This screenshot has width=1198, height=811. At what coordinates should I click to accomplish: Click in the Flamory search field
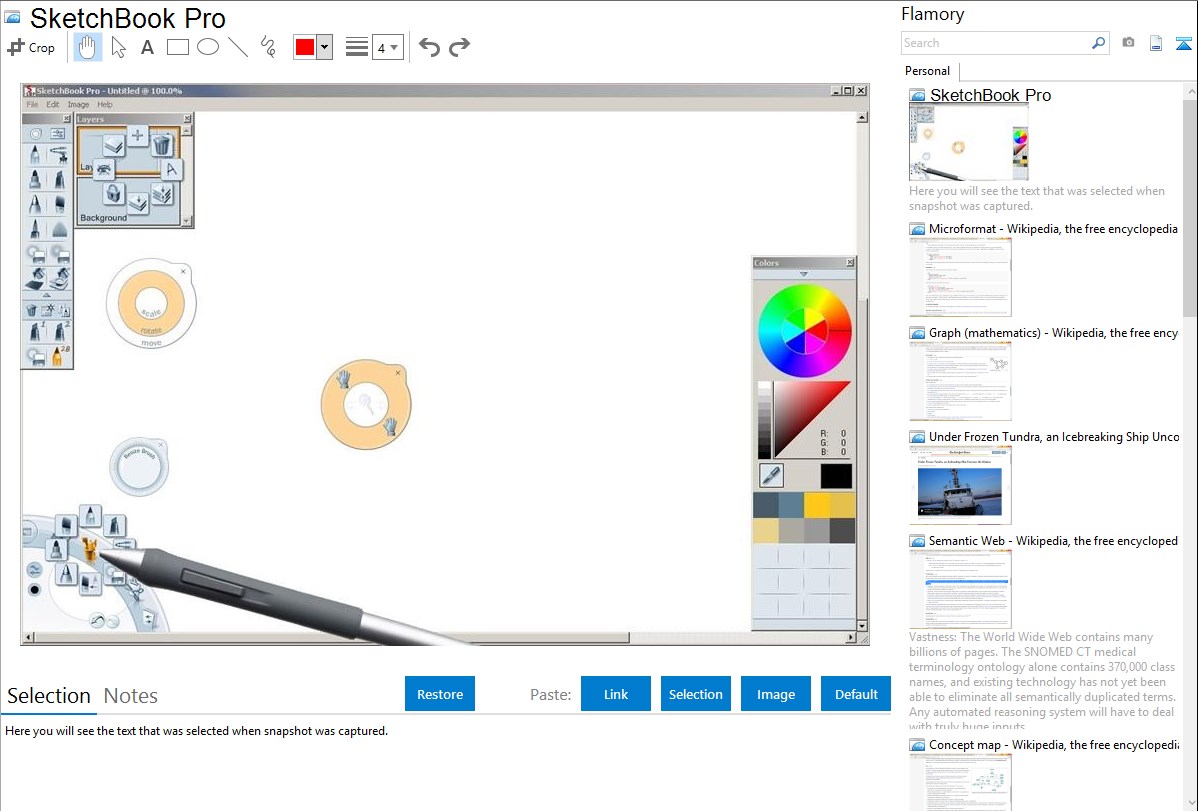click(x=995, y=43)
